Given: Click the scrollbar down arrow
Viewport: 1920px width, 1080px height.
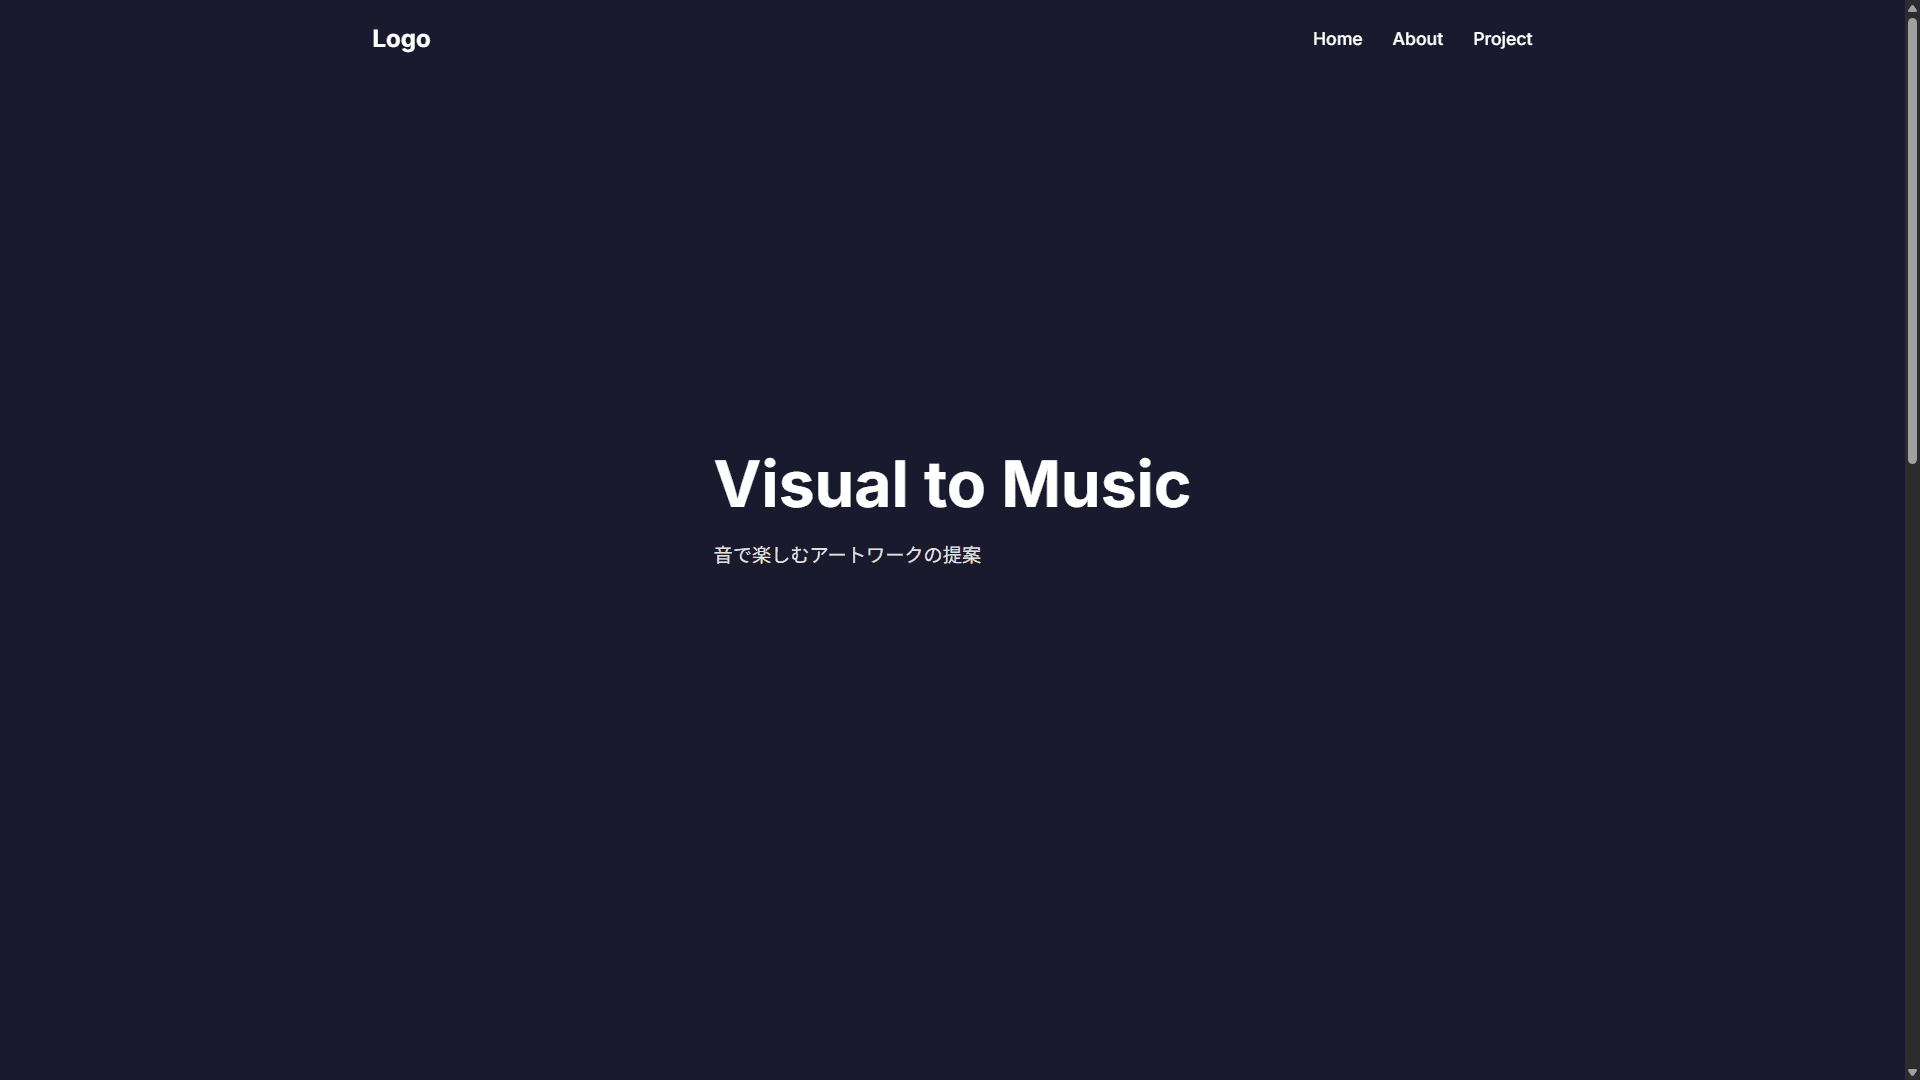Looking at the screenshot, I should [1912, 1072].
